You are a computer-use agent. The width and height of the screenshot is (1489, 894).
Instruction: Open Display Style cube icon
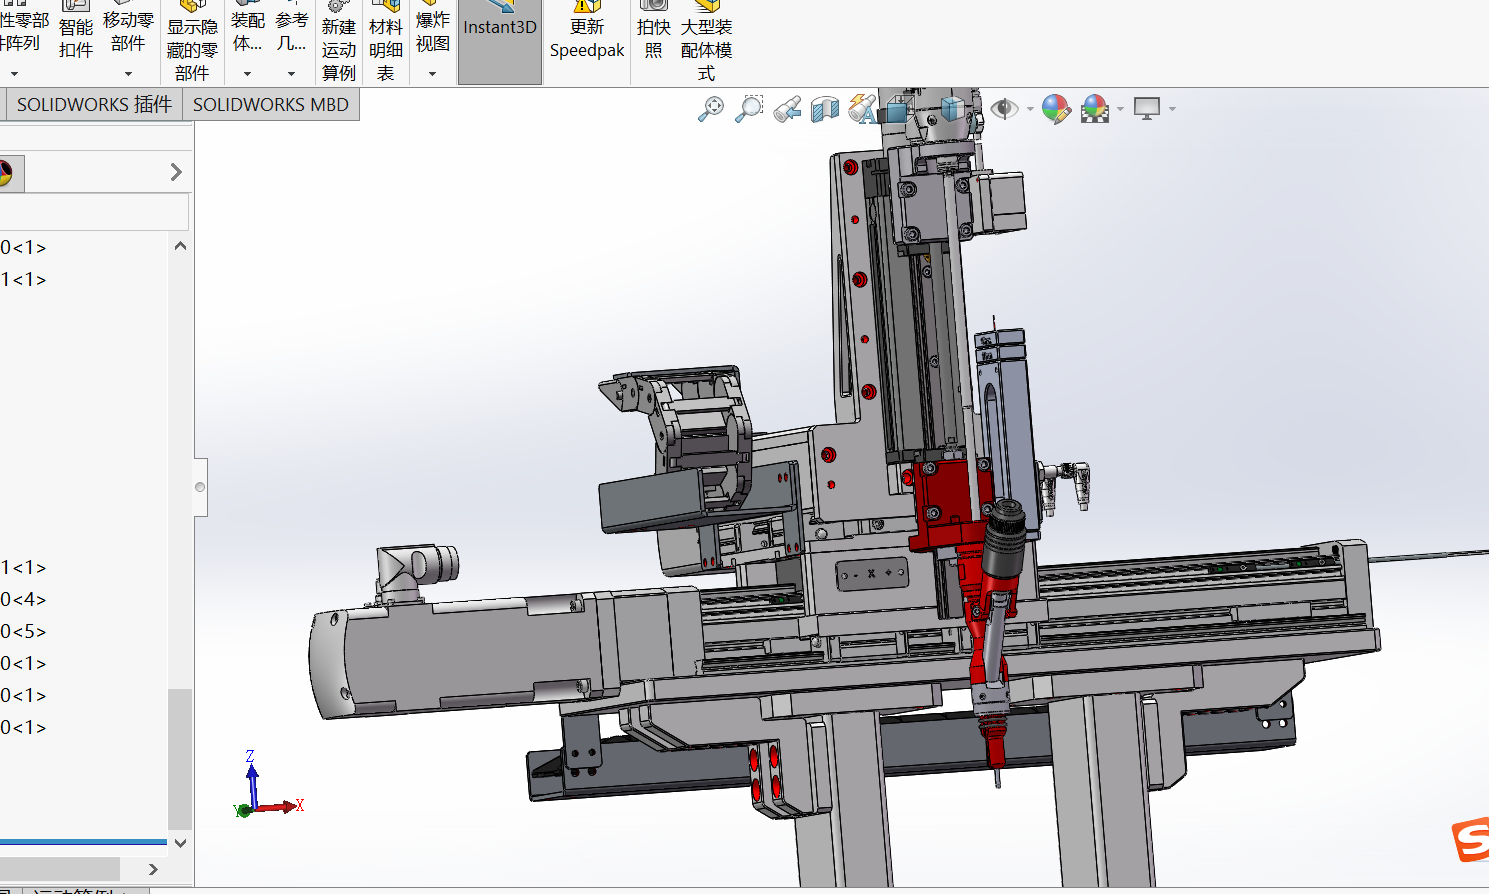click(951, 109)
